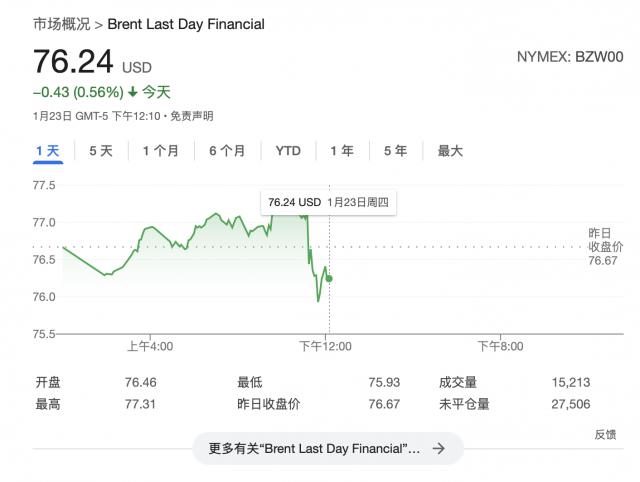This screenshot has width=640, height=482.
Task: Select the YTD chart tab
Action: coord(288,151)
